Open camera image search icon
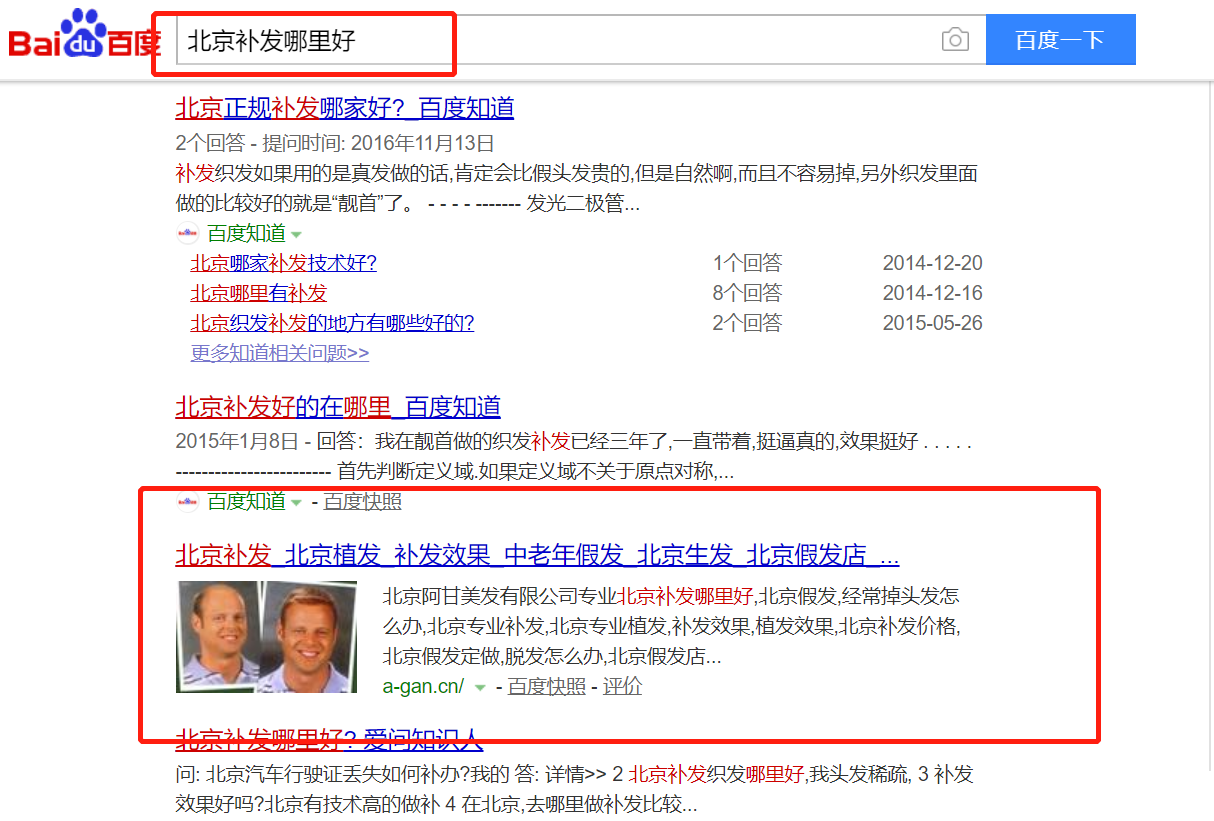The width and height of the screenshot is (1214, 821). [955, 40]
